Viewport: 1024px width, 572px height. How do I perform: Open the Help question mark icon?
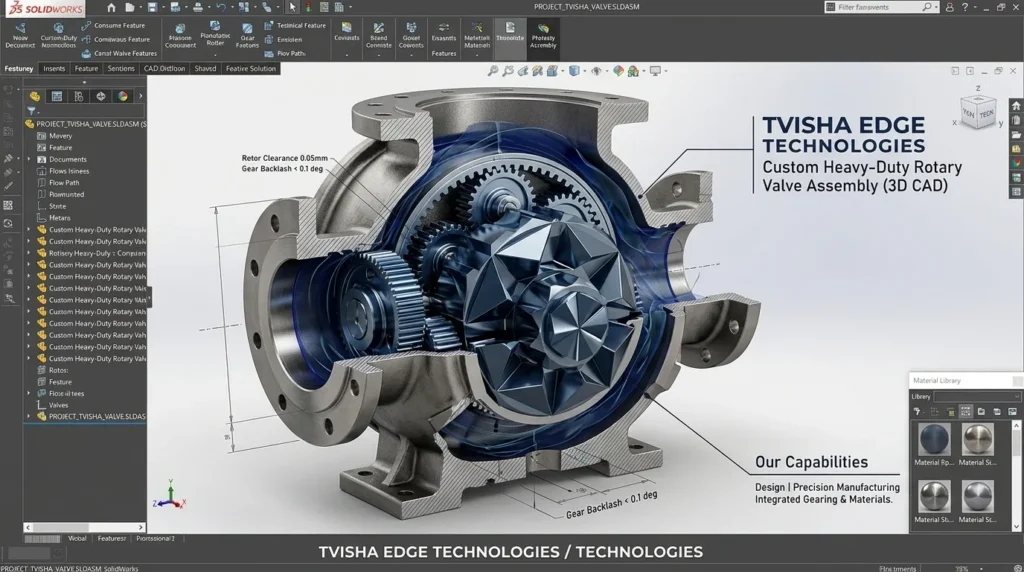point(965,7)
